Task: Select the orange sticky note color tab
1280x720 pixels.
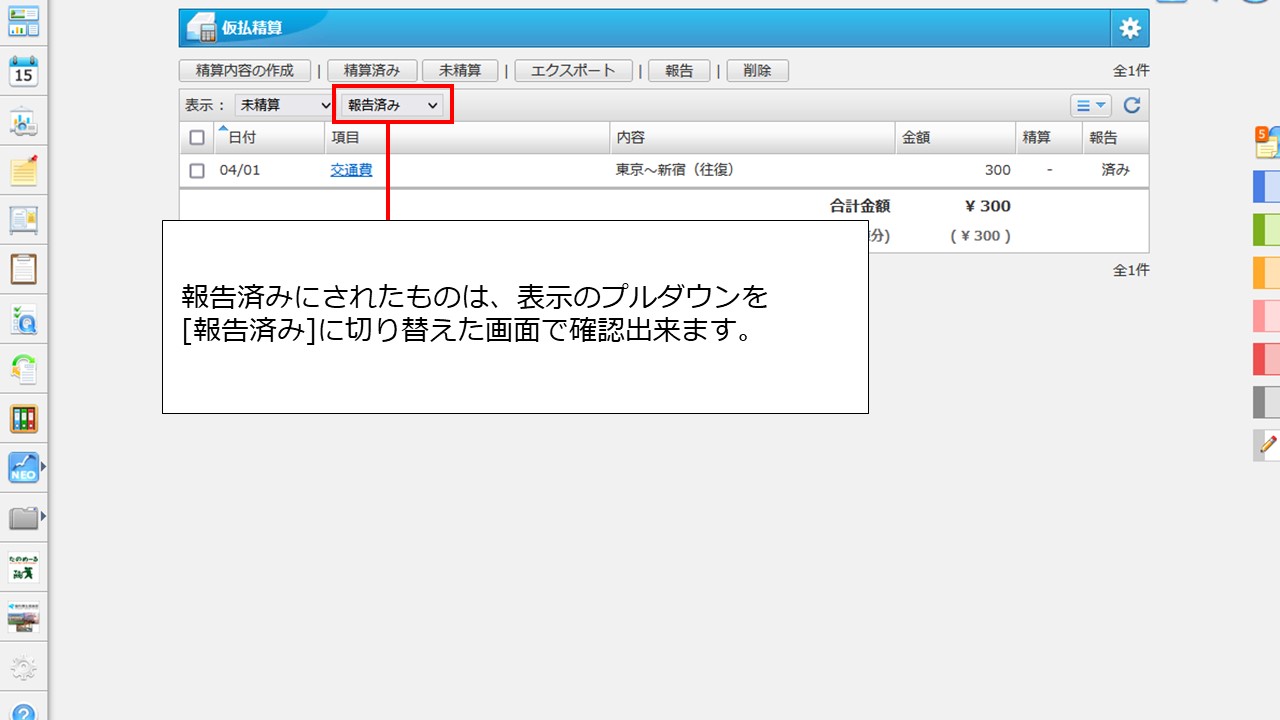Action: point(1267,273)
